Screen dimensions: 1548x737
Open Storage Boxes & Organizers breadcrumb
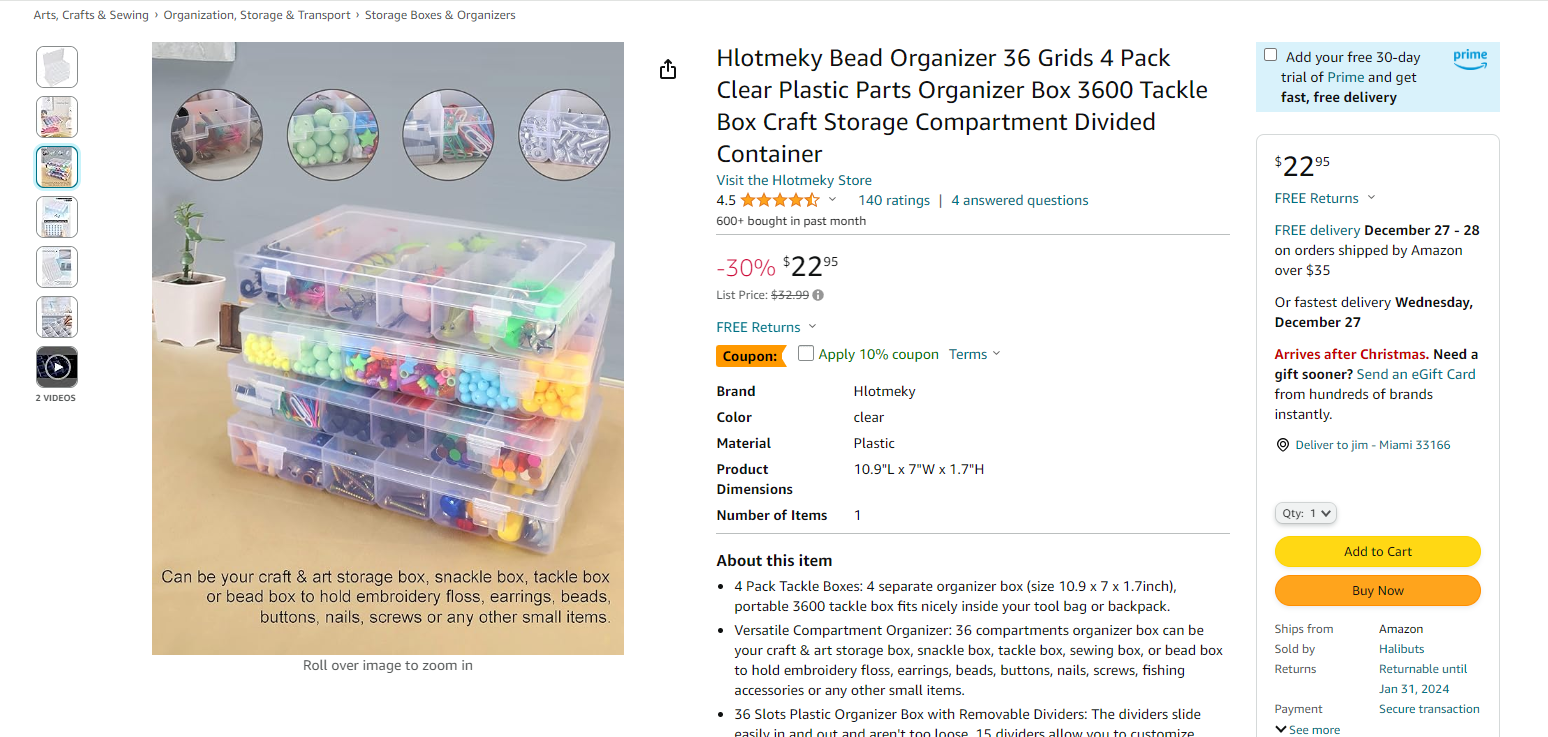[440, 15]
